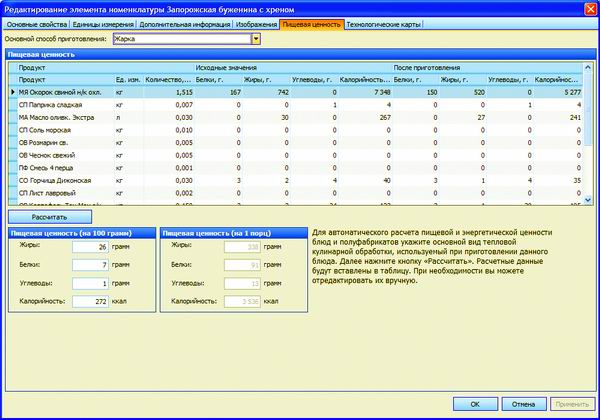Click the Рассчитать button
The height and width of the screenshot is (420, 600).
[49, 216]
